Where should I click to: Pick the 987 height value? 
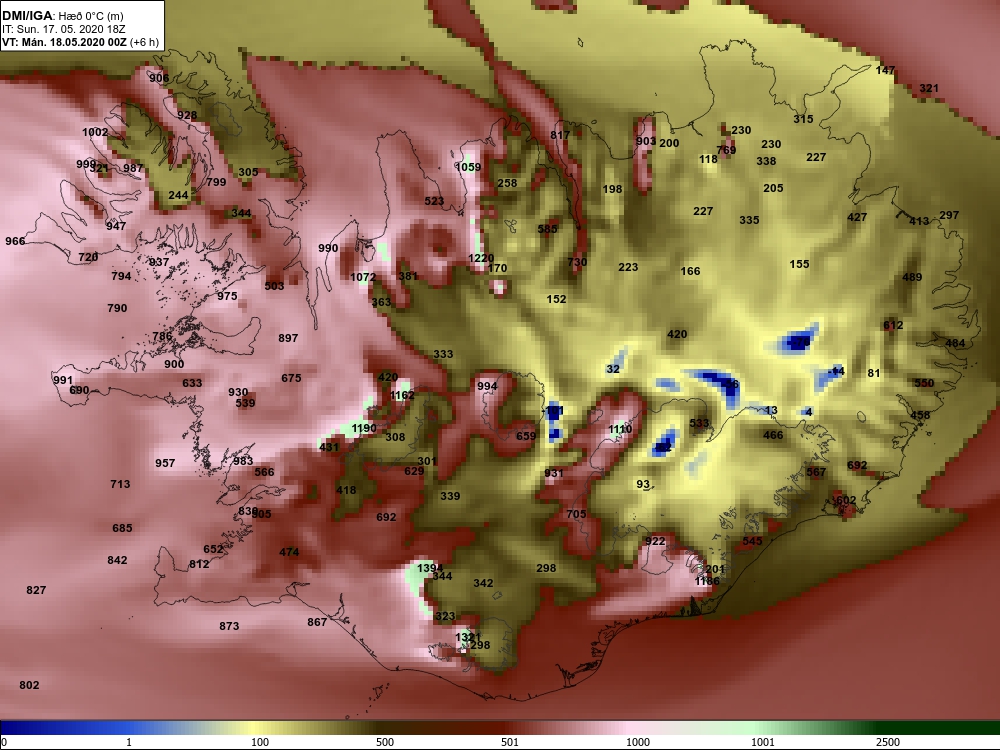133,168
